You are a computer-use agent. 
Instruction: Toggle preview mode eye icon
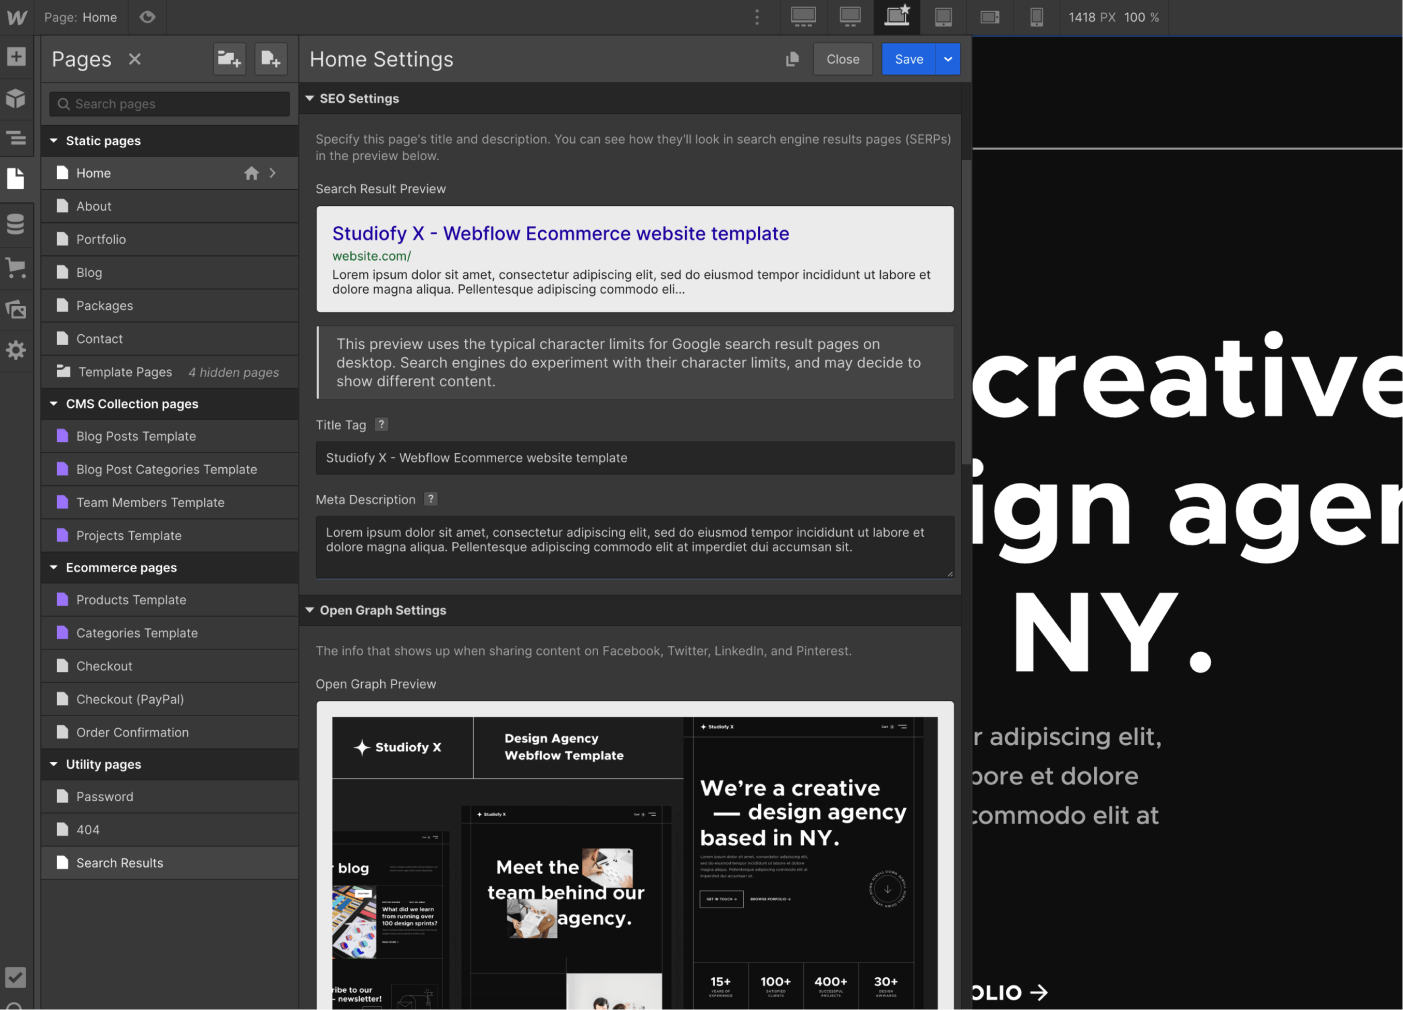click(x=147, y=17)
